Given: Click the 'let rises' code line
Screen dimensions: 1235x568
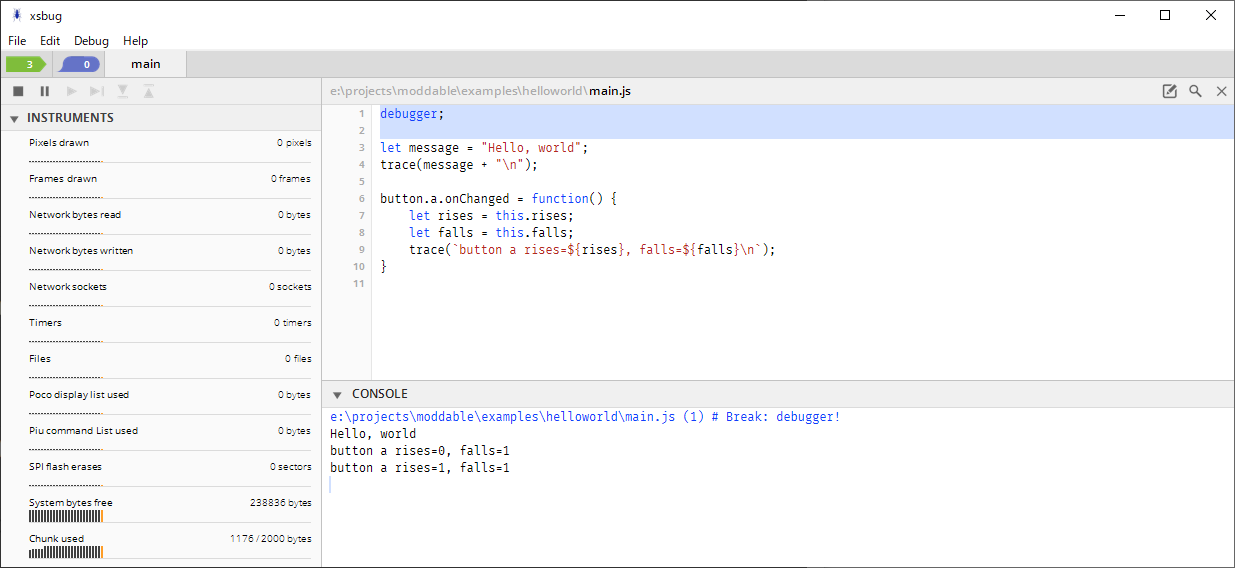Looking at the screenshot, I should (x=492, y=216).
